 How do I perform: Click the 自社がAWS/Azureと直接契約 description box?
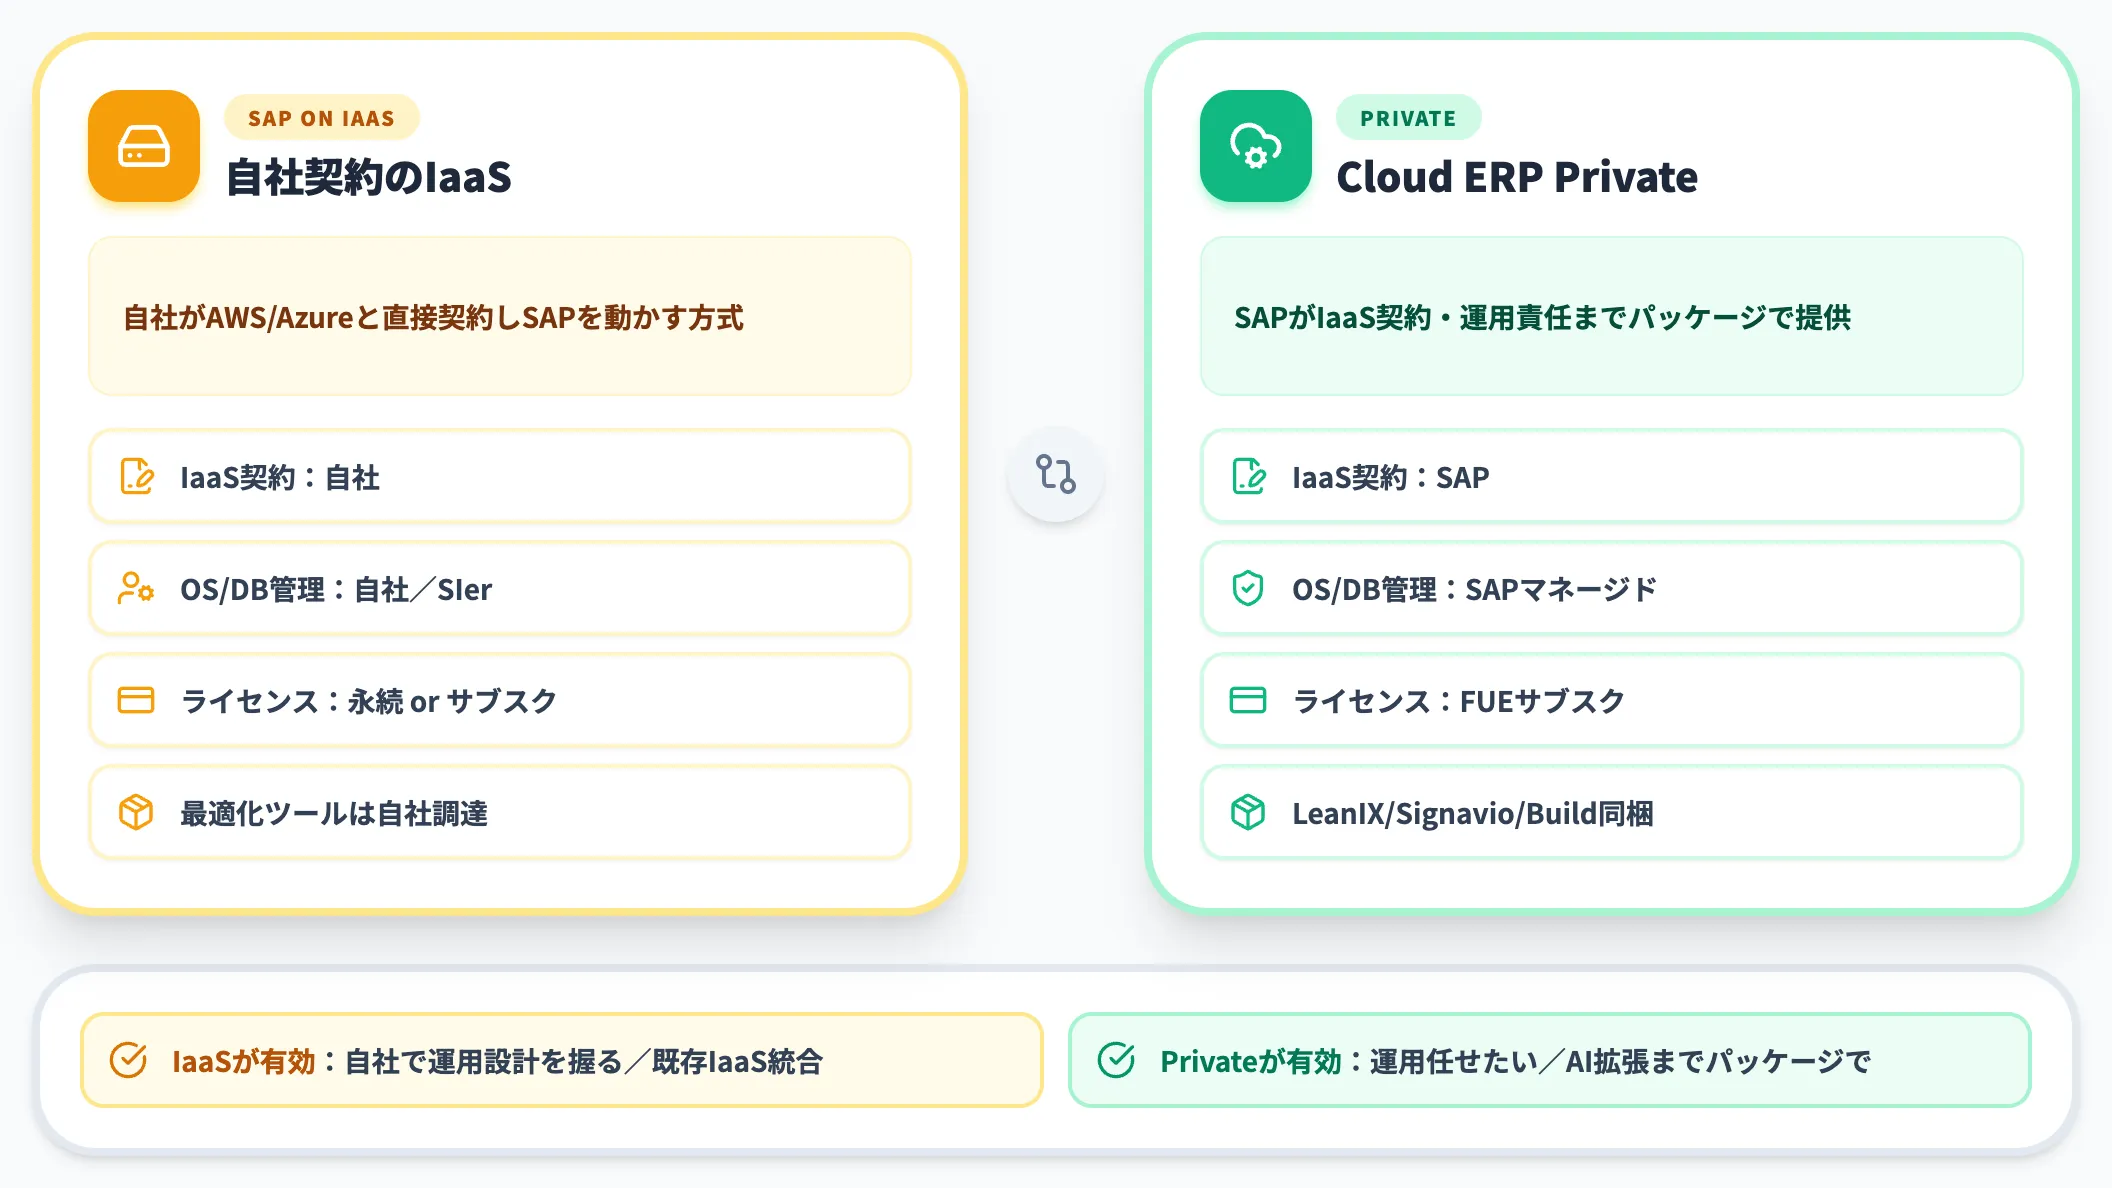coord(500,316)
